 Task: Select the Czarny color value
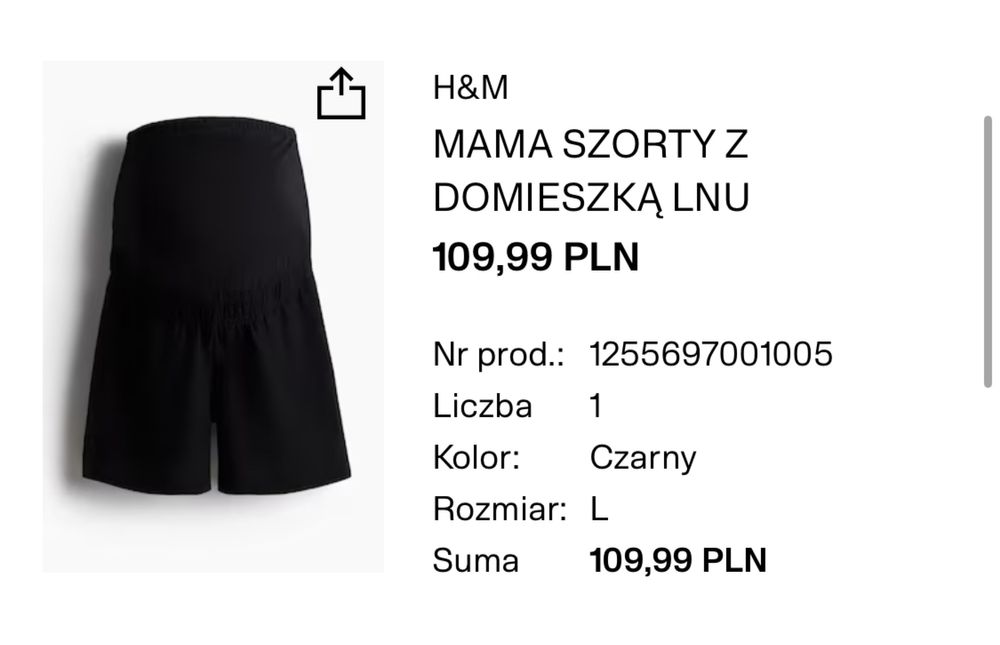[643, 459]
